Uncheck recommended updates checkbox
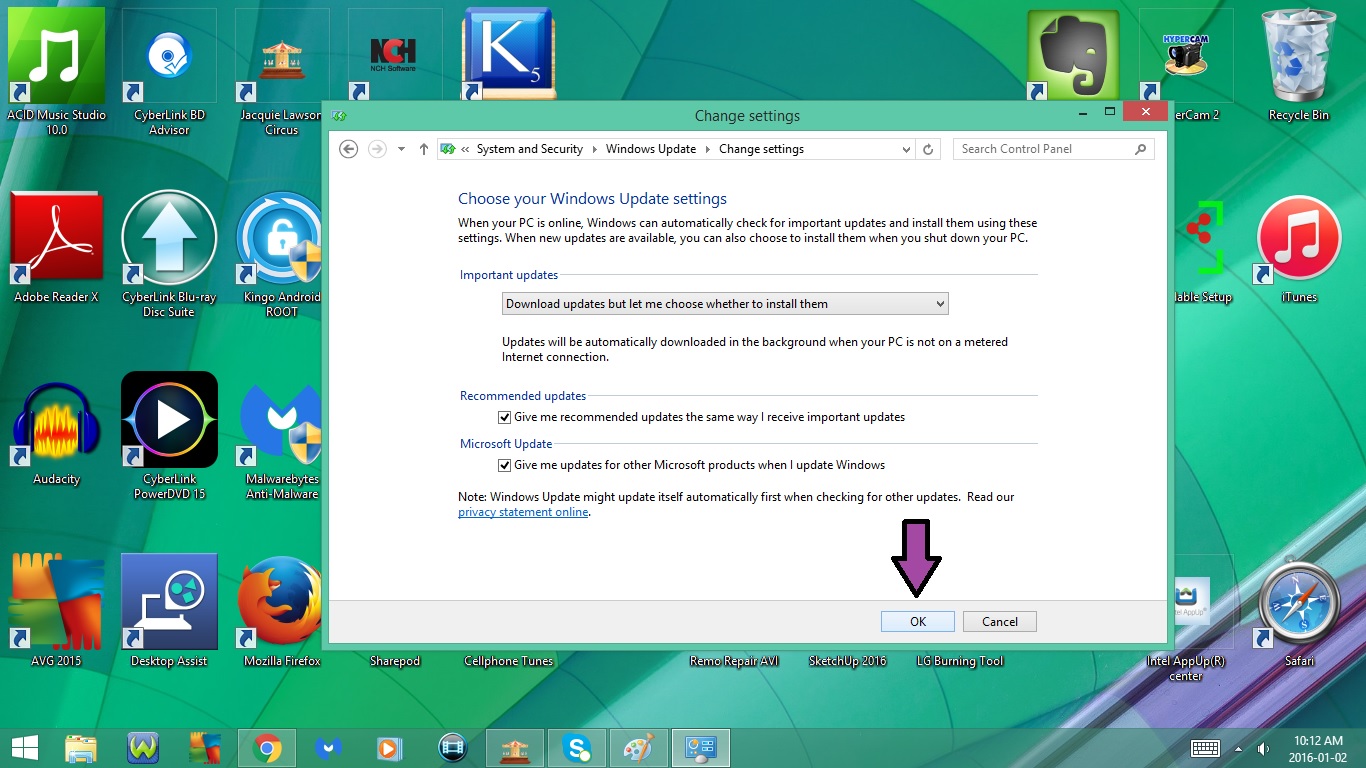This screenshot has height=768, width=1366. click(x=505, y=417)
